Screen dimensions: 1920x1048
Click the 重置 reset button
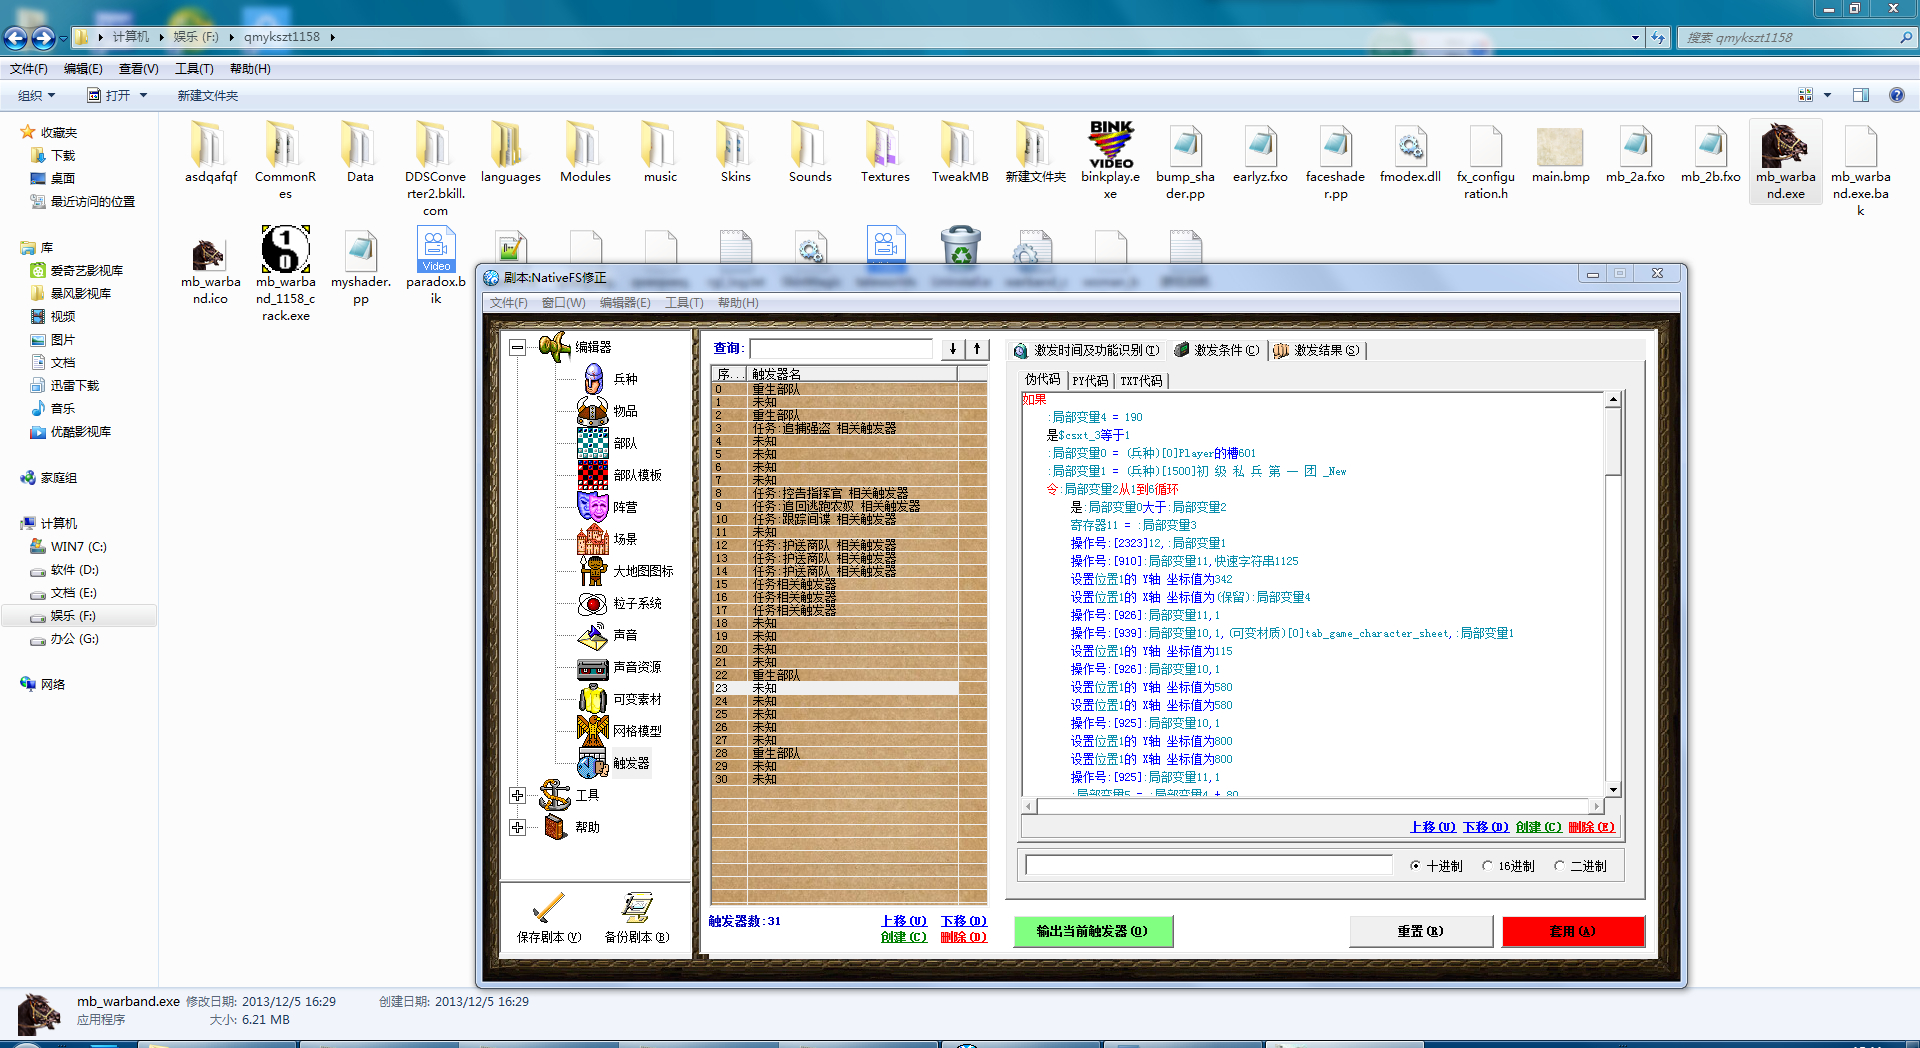(1420, 931)
